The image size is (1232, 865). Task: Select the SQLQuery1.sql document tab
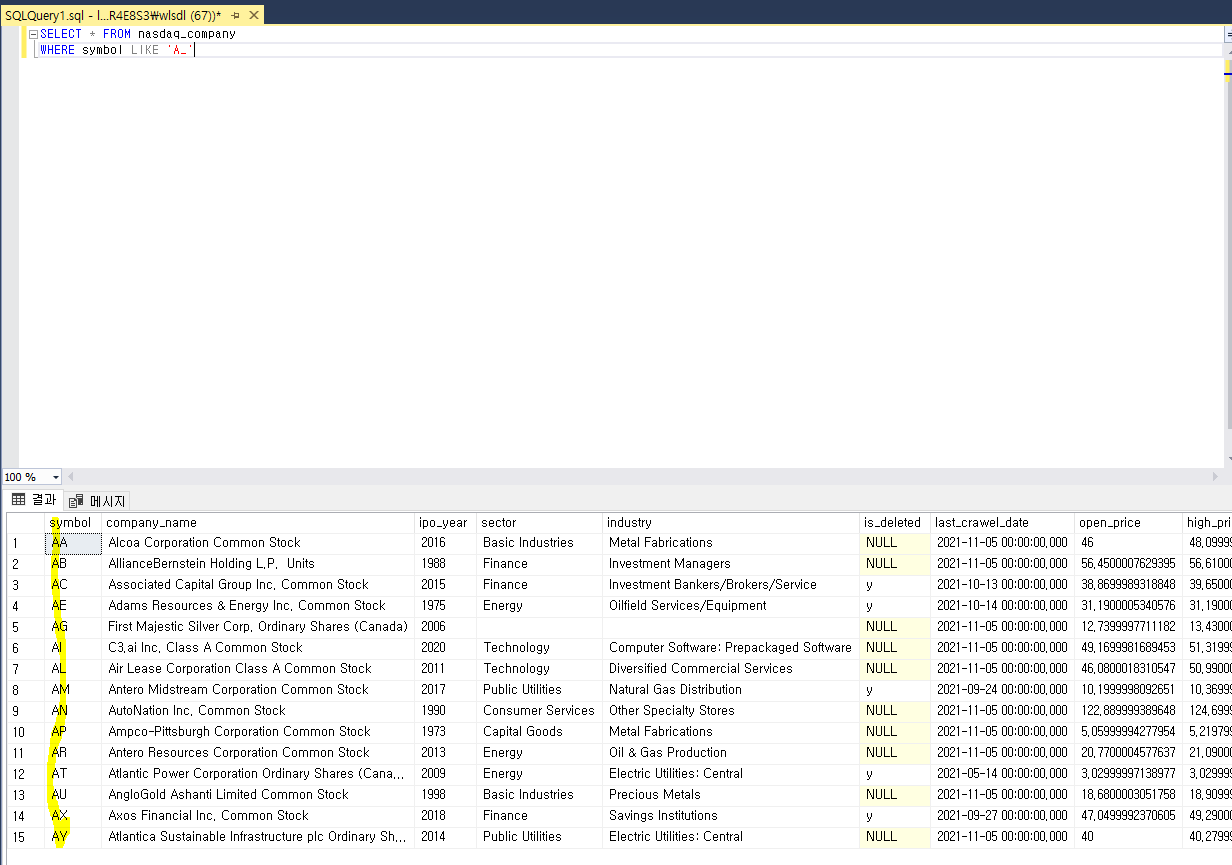(x=113, y=16)
